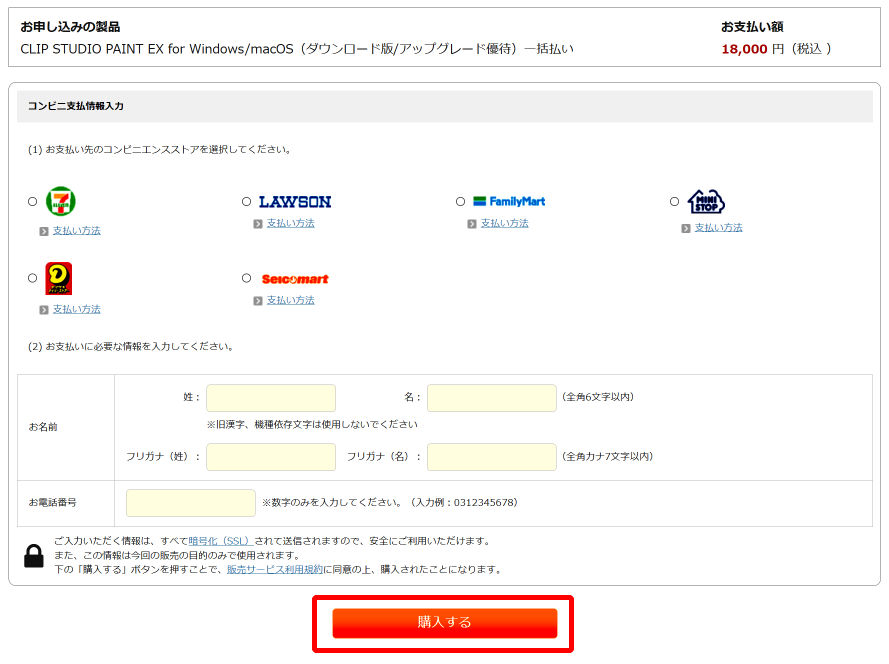
Task: Click the LAWSON store logo
Action: coord(295,202)
